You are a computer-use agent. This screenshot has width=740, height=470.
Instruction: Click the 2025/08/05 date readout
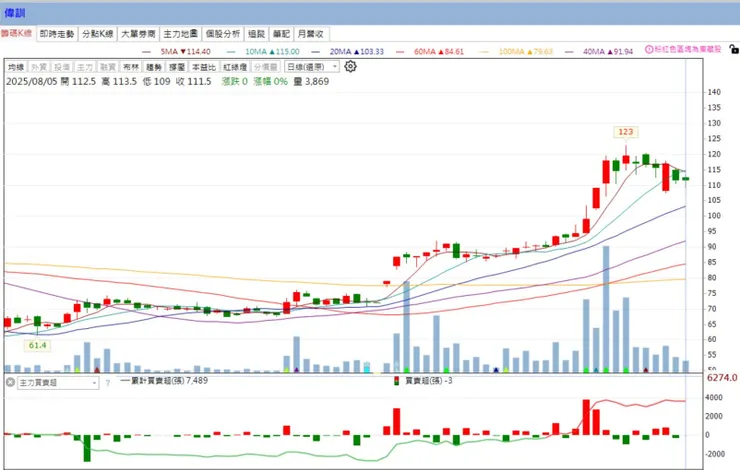click(x=32, y=82)
